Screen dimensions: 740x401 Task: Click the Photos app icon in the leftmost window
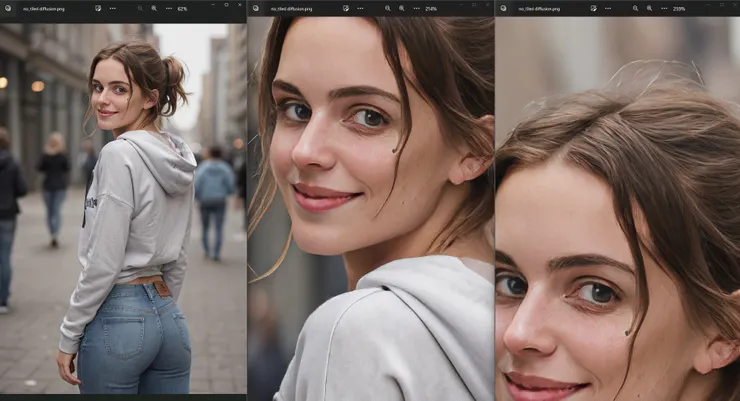9,8
